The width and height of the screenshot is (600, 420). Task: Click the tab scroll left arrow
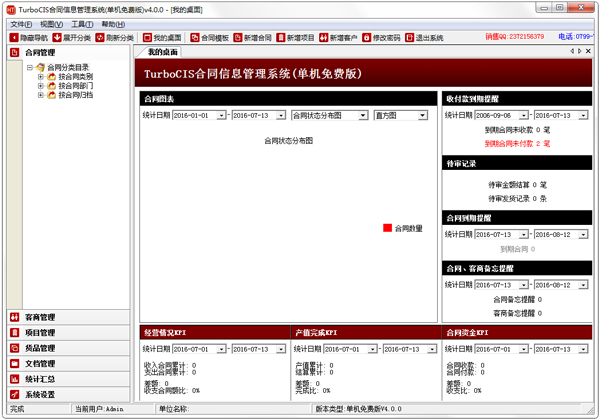pos(572,51)
